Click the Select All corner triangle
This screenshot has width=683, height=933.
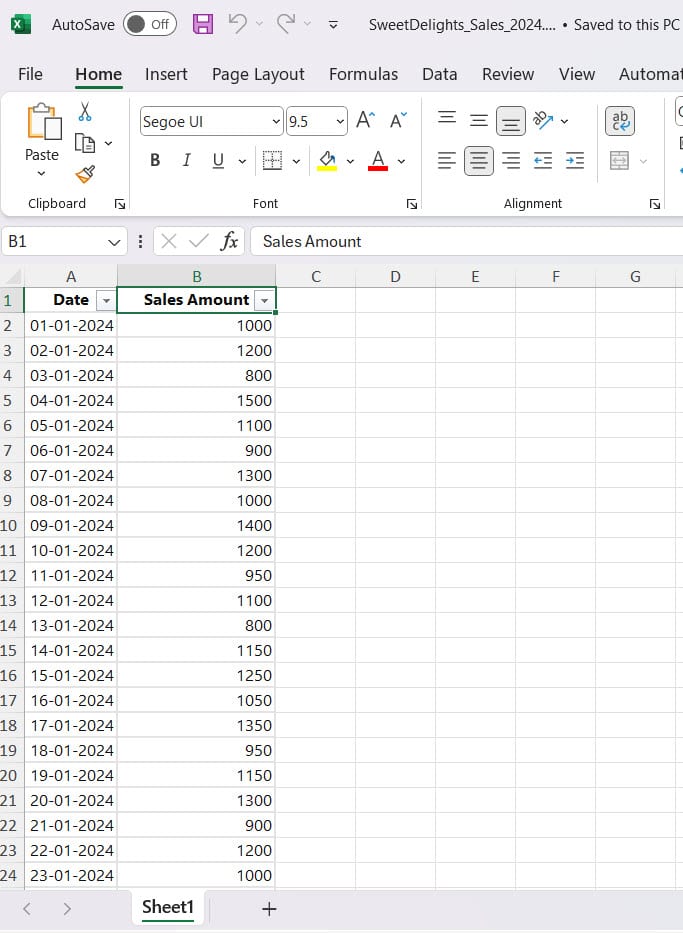coord(13,277)
